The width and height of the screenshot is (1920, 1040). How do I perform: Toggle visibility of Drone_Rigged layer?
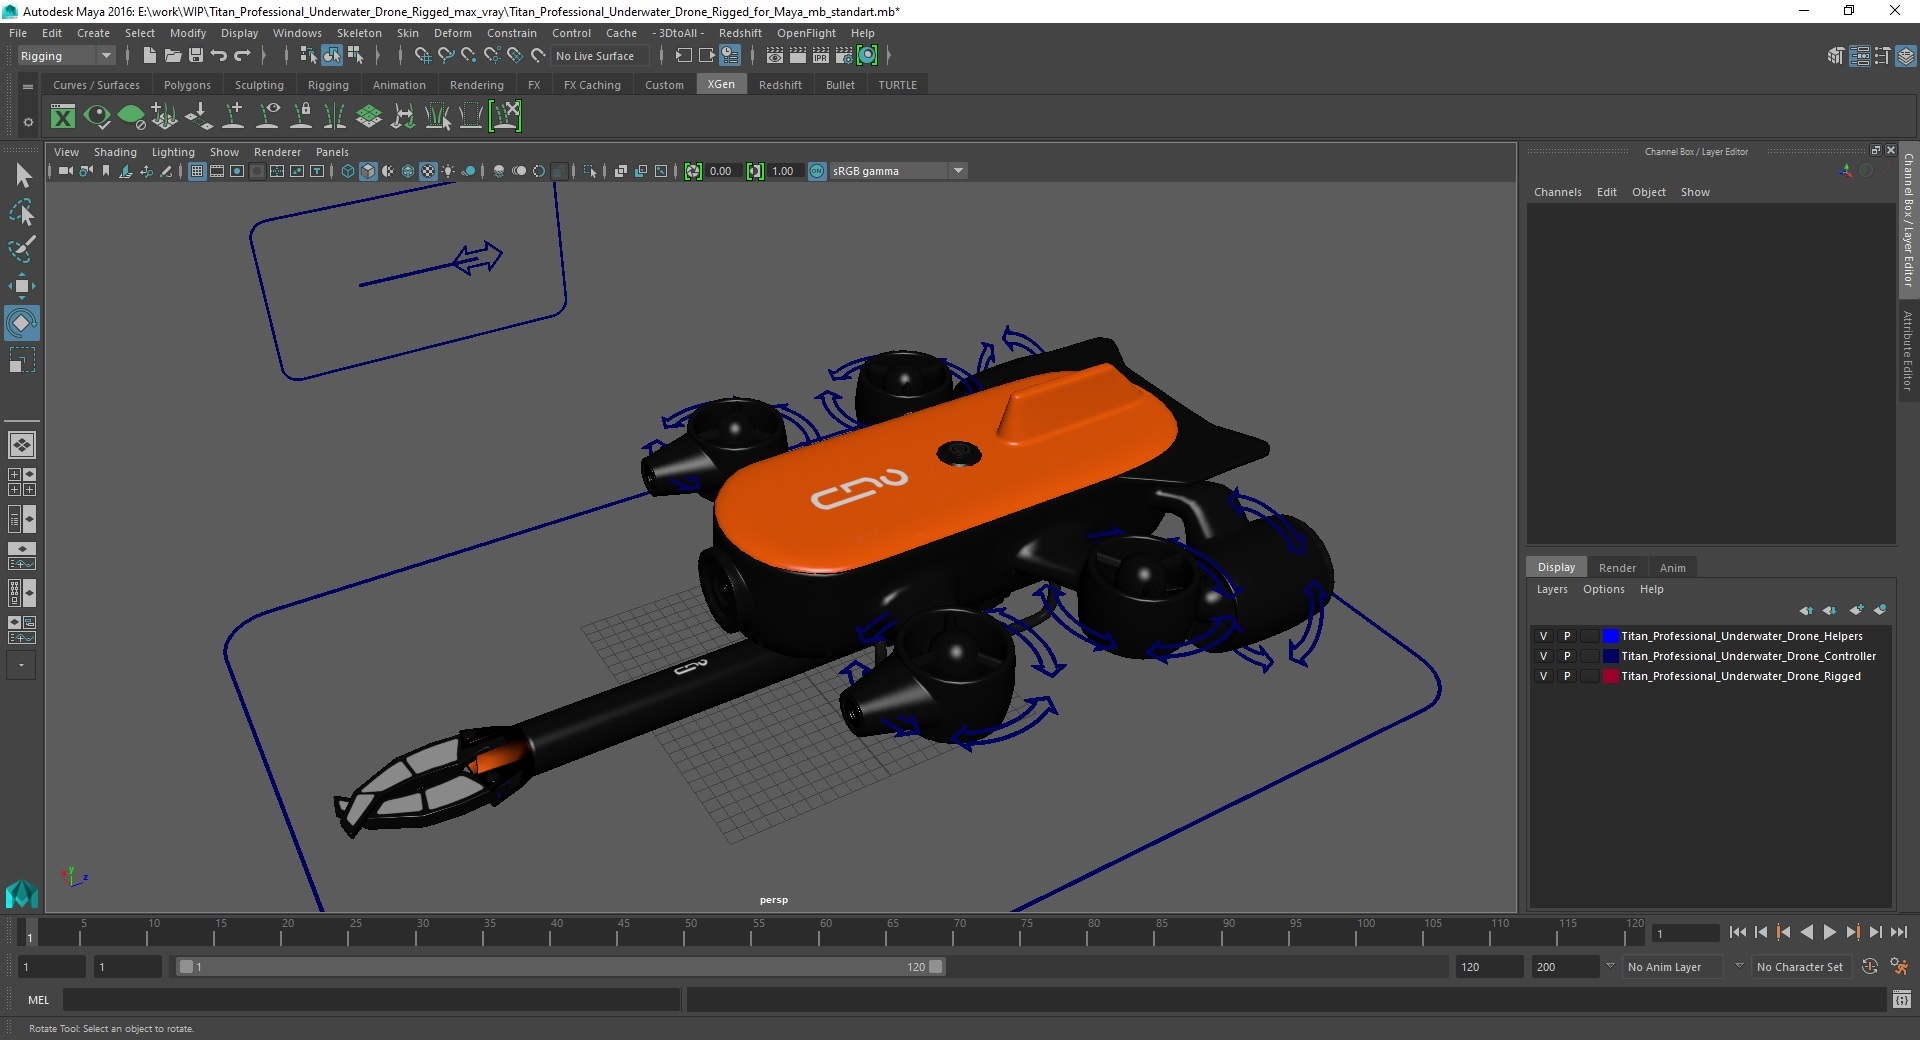(x=1543, y=676)
